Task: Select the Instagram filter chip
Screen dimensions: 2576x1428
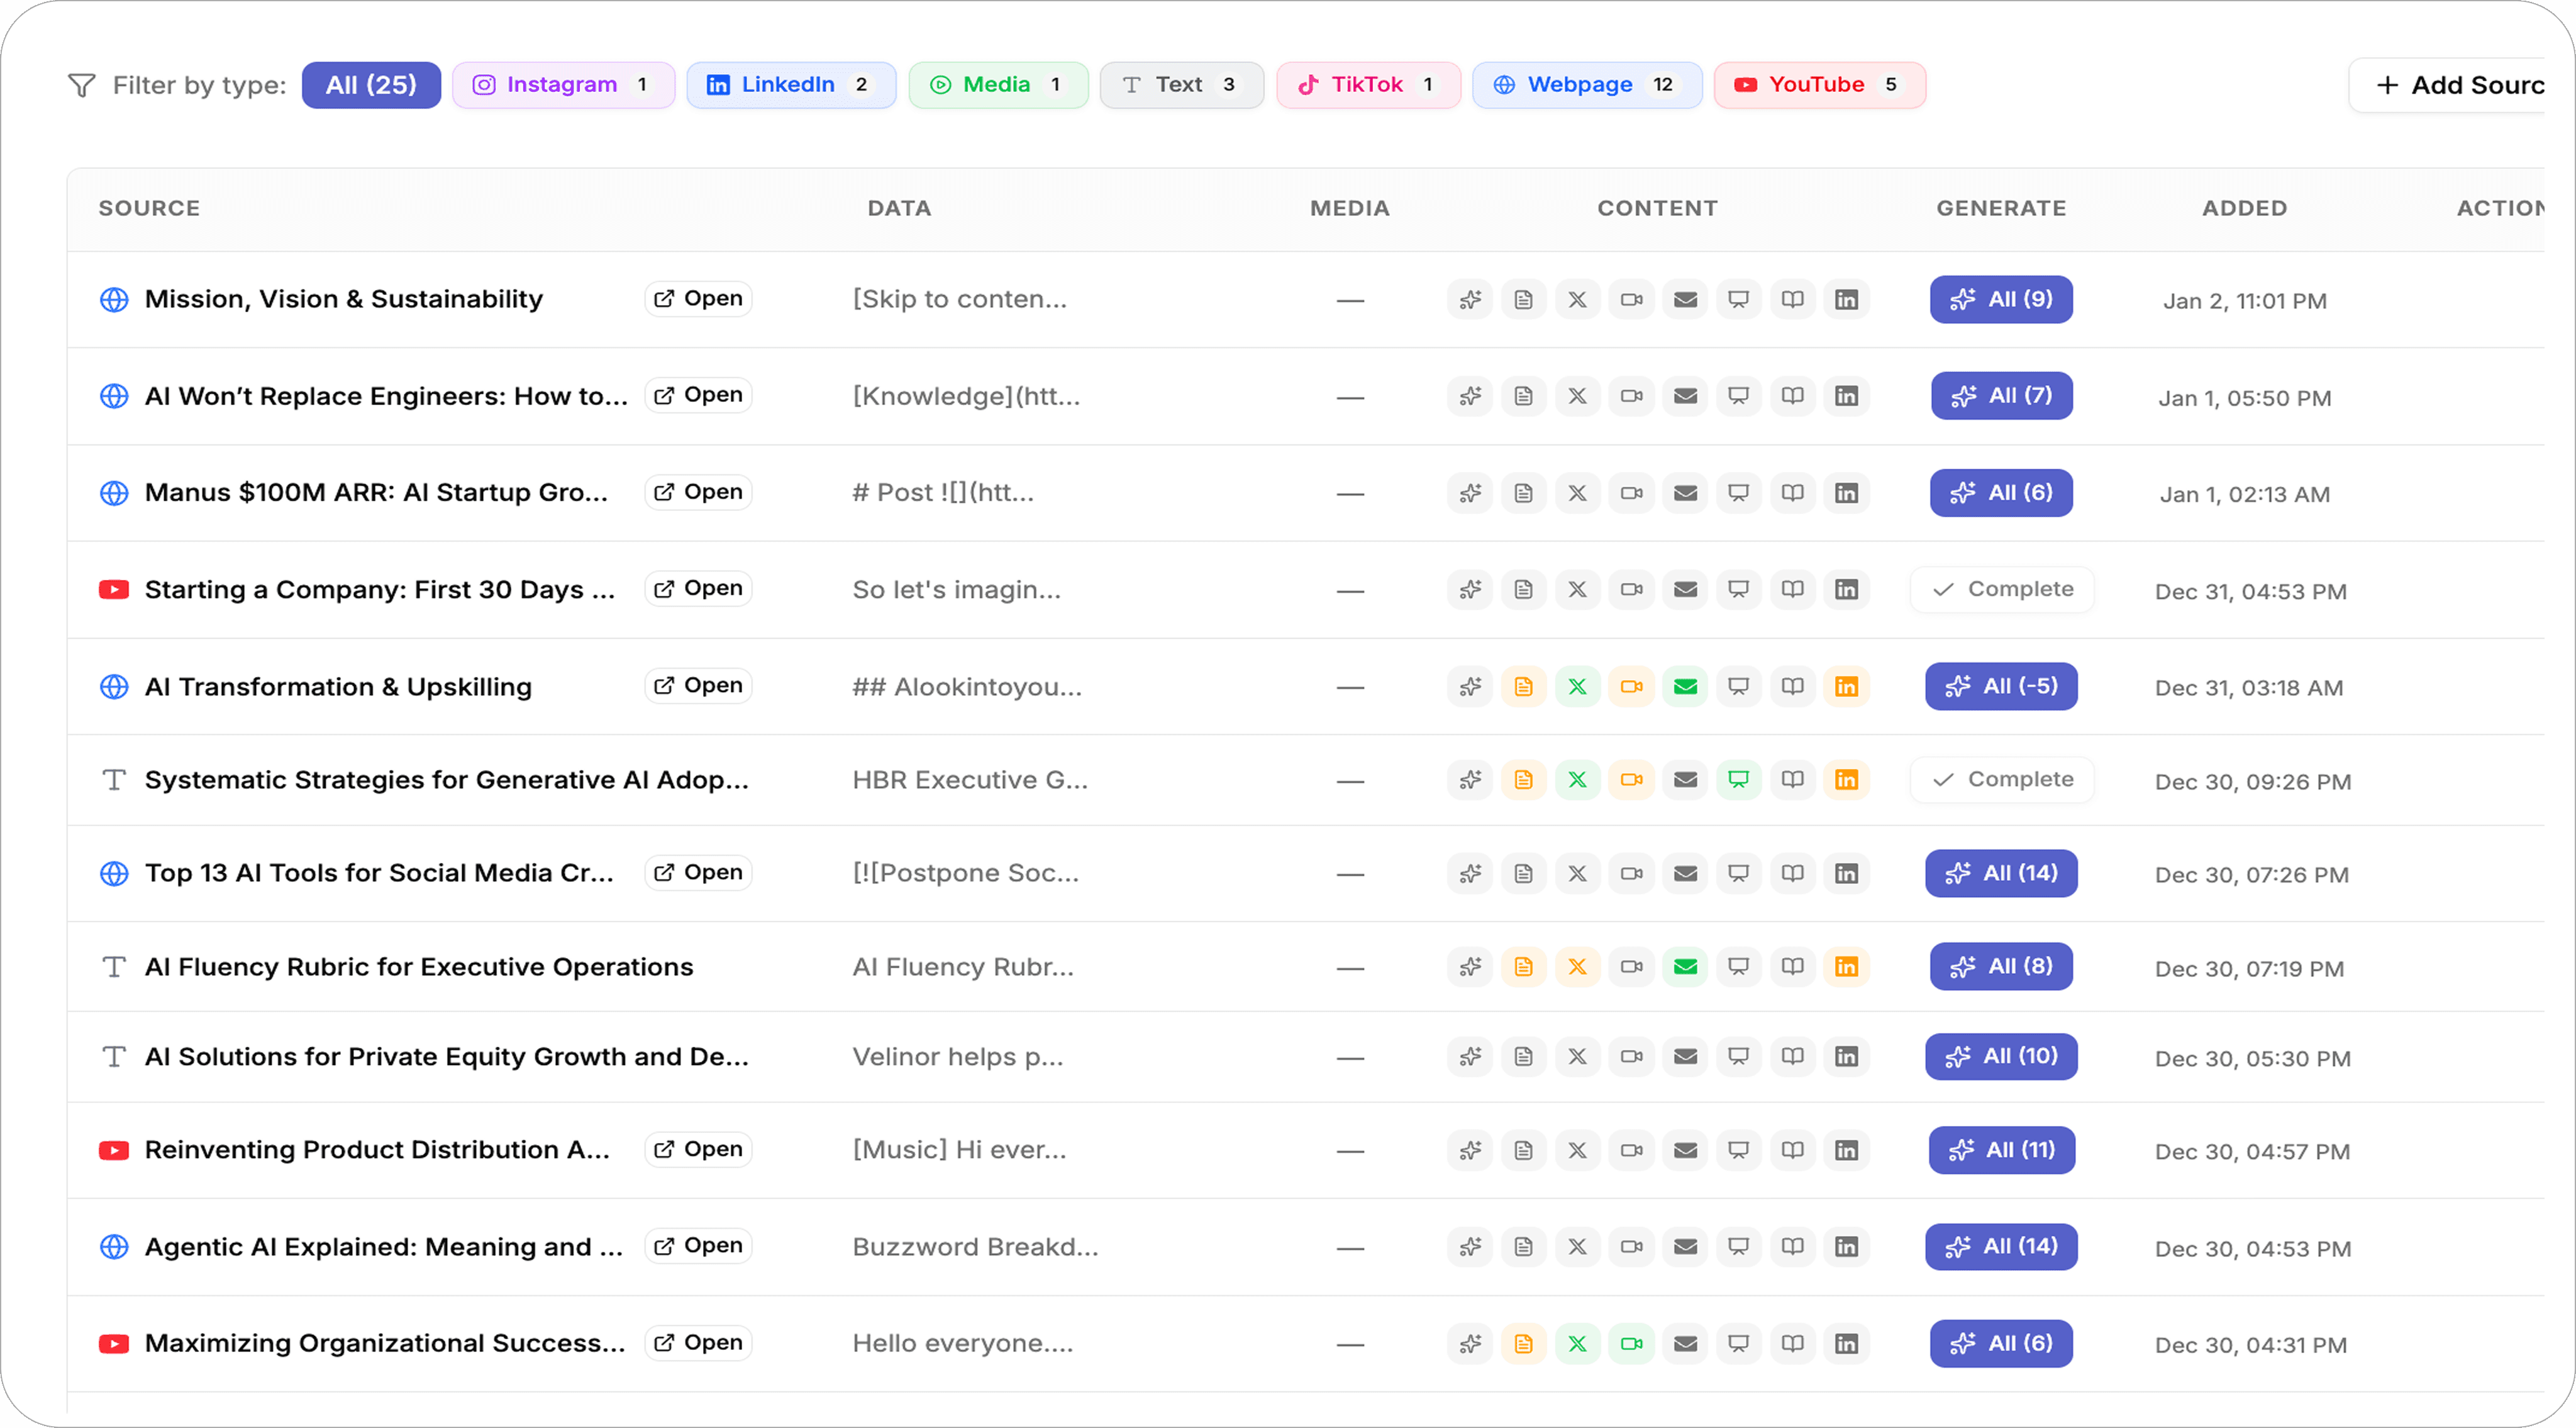Action: 562,85
